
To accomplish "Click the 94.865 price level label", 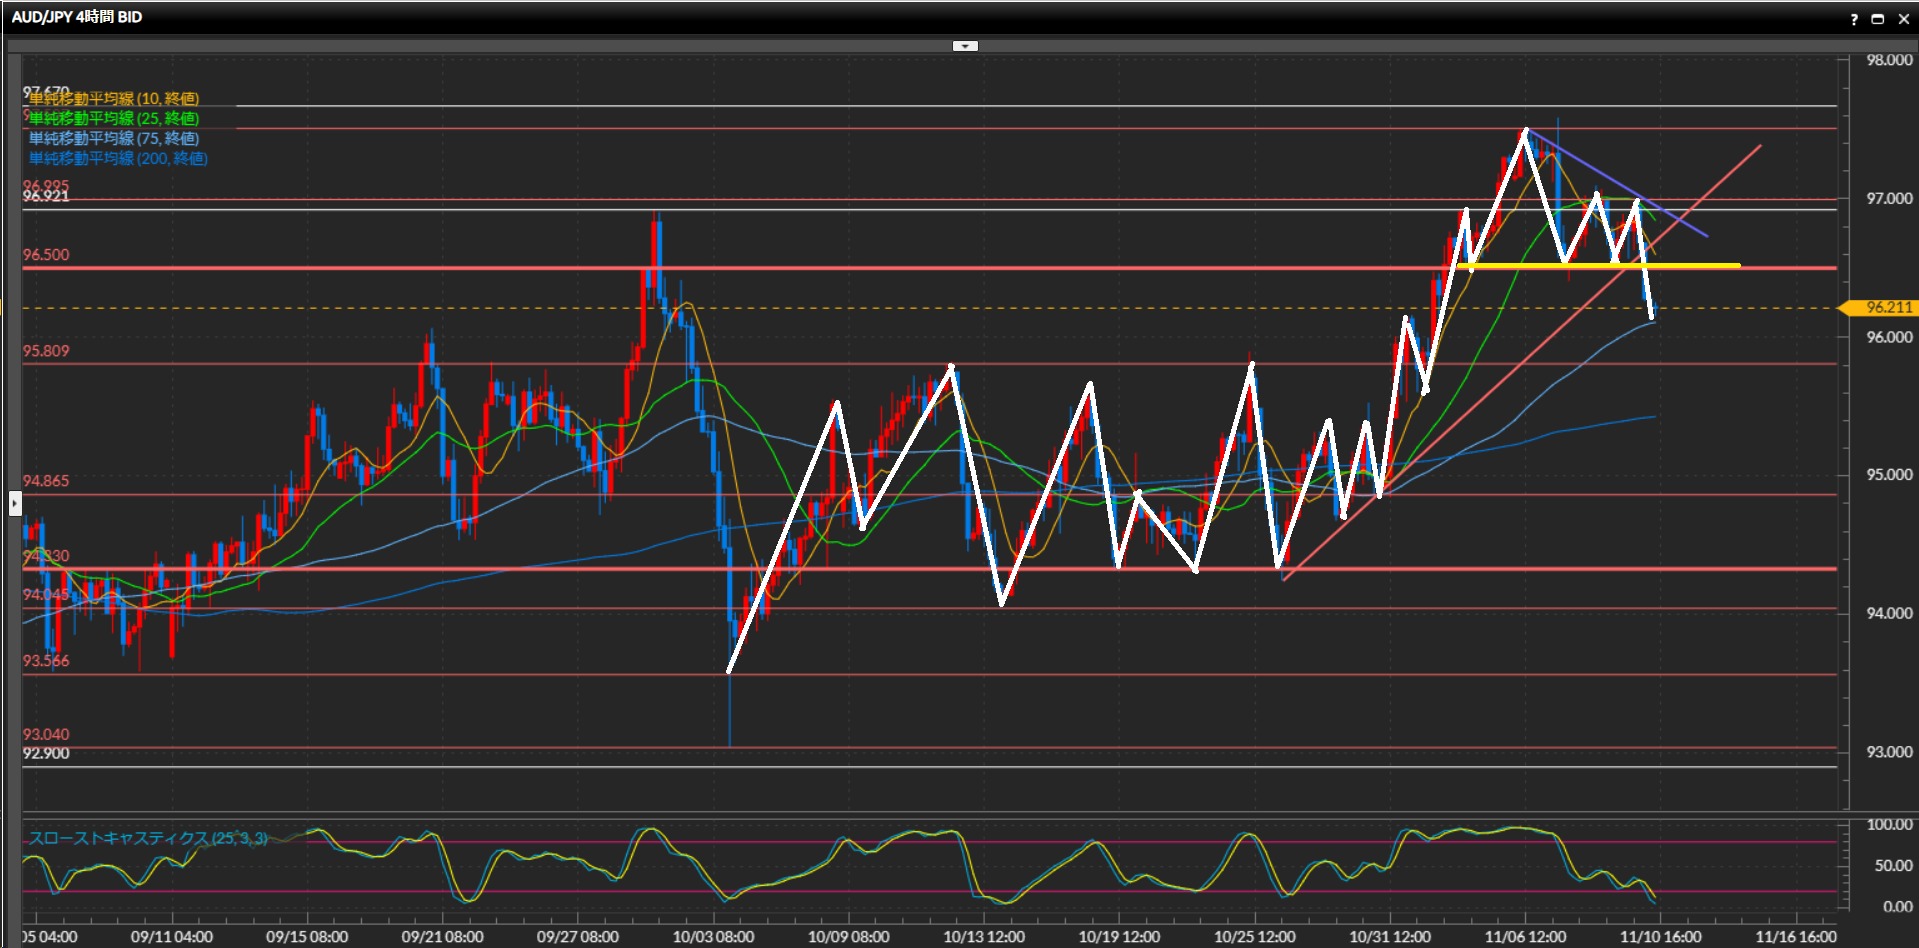I will [x=47, y=481].
